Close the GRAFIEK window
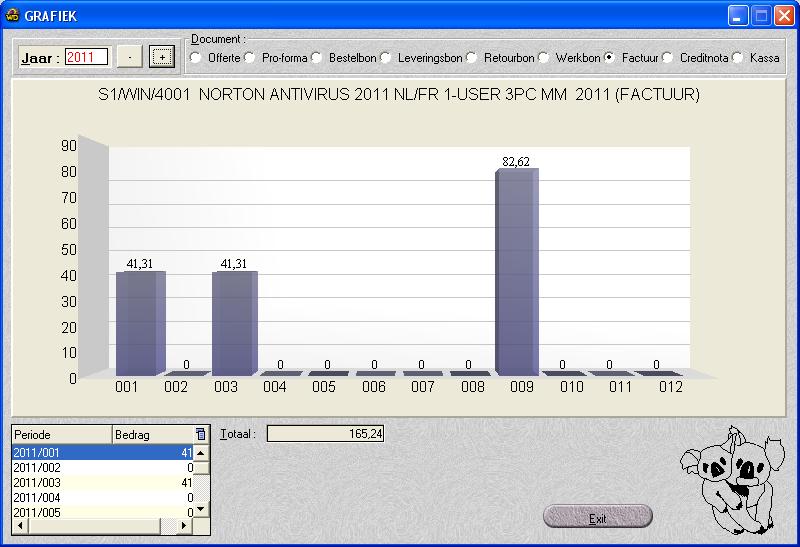The image size is (800, 547). point(785,16)
